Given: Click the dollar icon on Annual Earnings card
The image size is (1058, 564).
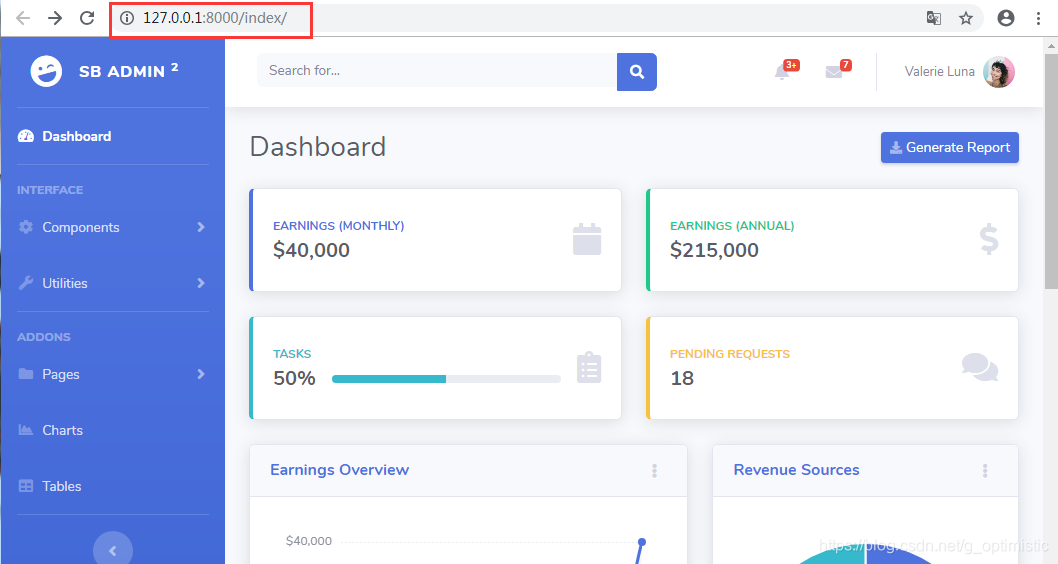Looking at the screenshot, I should (x=989, y=239).
